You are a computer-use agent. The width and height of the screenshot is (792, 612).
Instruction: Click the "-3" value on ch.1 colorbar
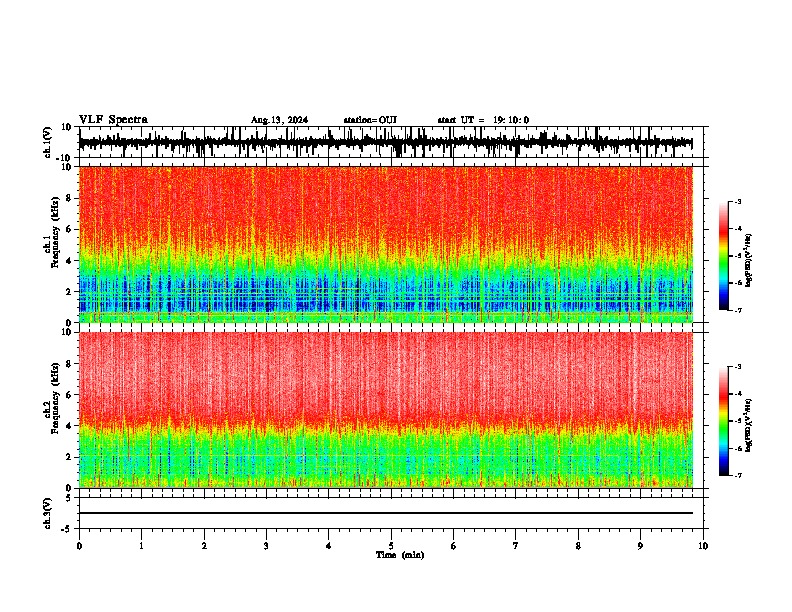737,201
